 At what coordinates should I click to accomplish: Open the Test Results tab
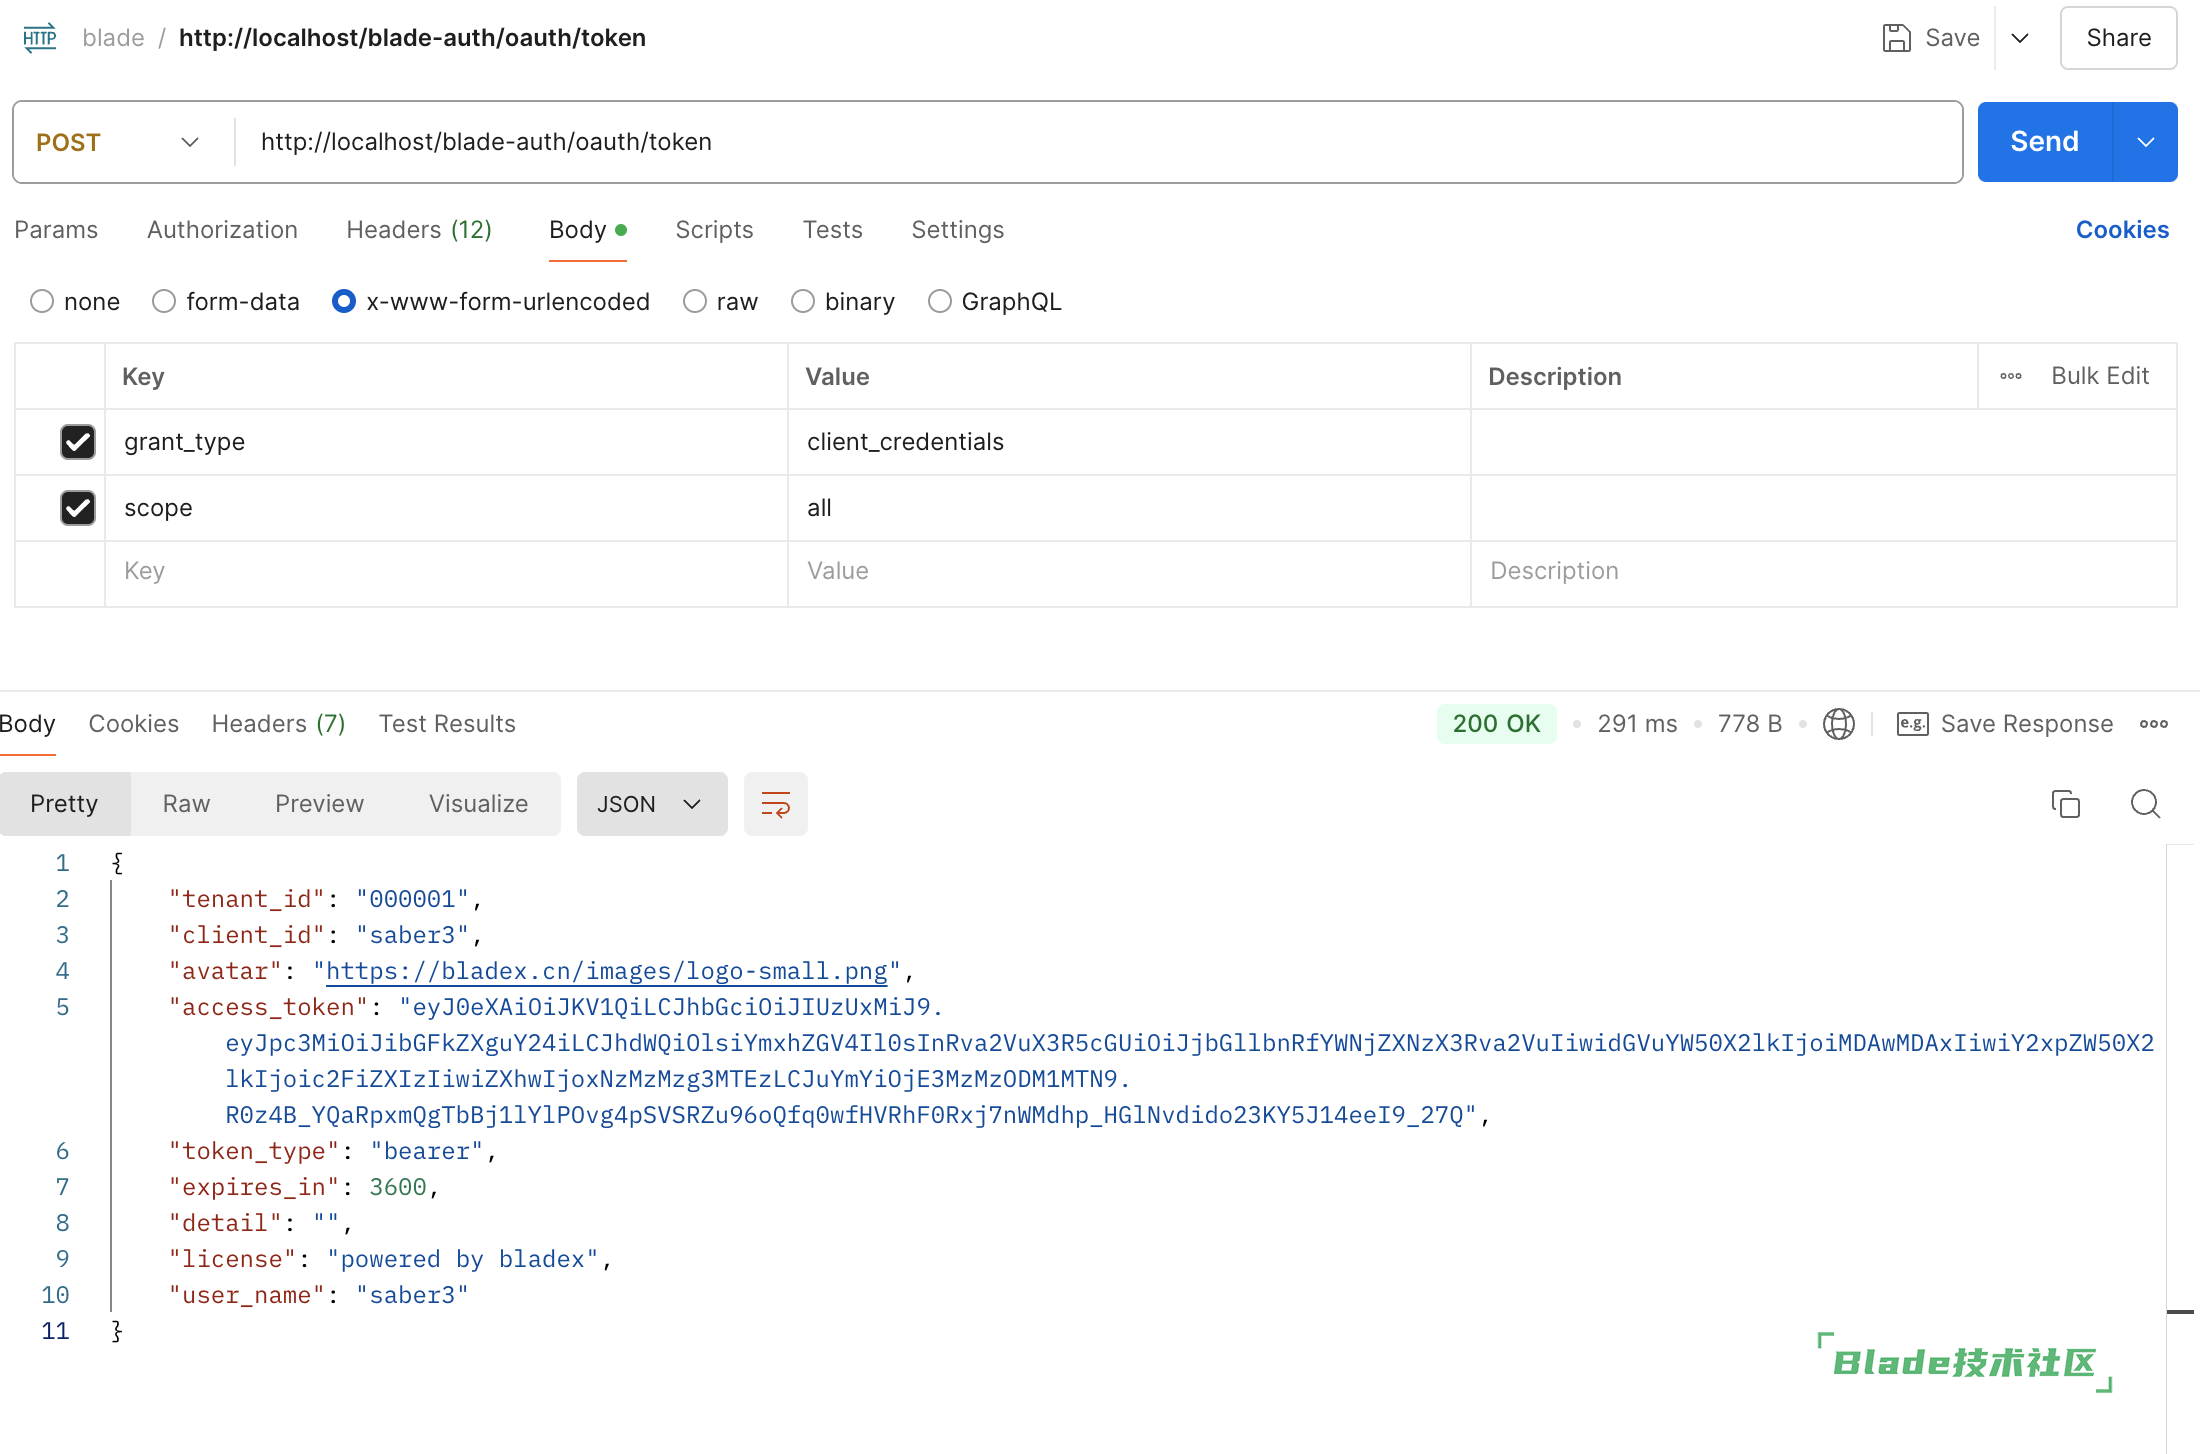[x=447, y=724]
